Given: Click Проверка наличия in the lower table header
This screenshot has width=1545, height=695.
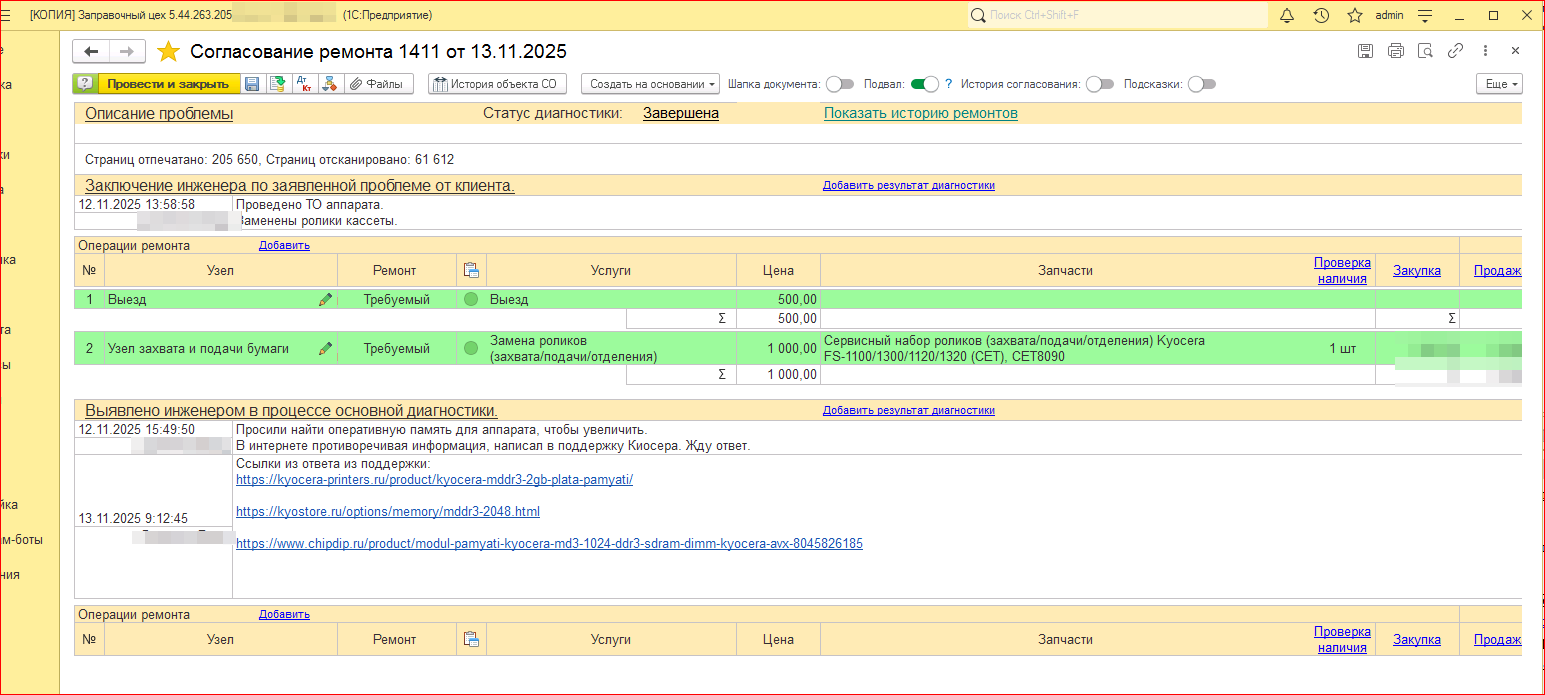Looking at the screenshot, I should 1342,639.
